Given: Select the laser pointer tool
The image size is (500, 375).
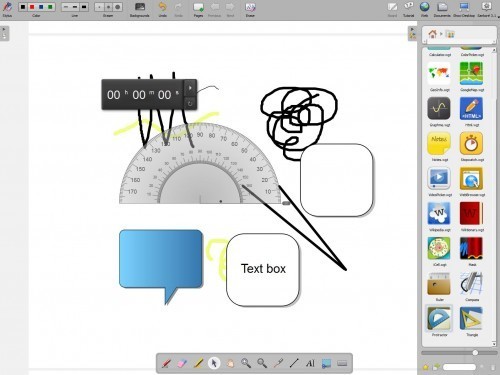Looking at the screenshot, I should (278, 363).
